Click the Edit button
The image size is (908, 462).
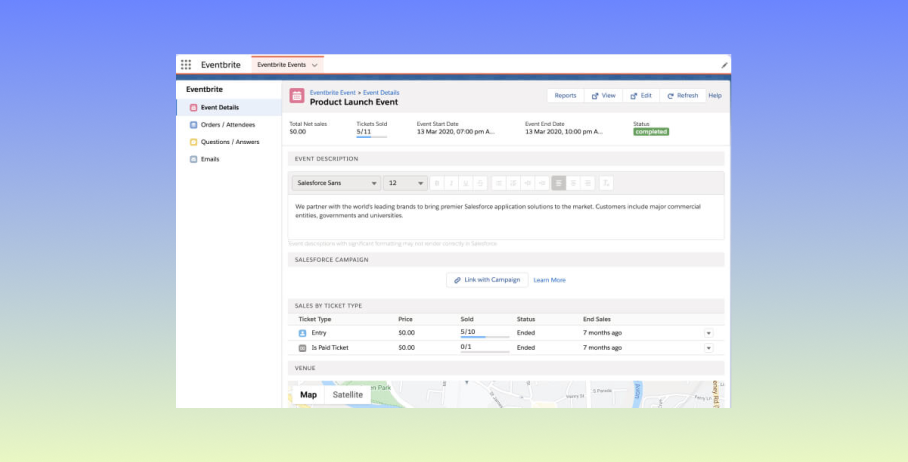click(x=641, y=96)
